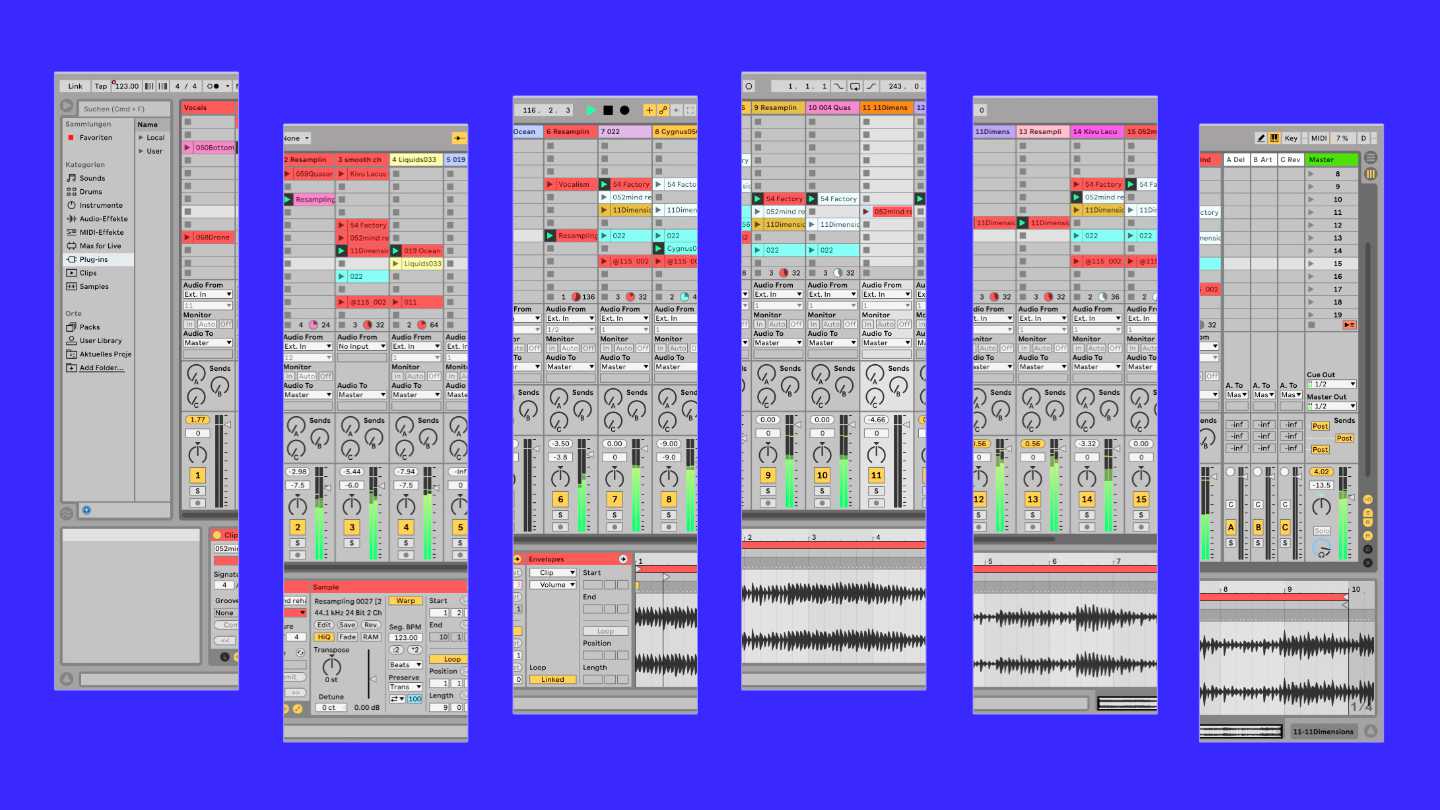Toggle track 11 activator button
1440x810 pixels.
(876, 475)
